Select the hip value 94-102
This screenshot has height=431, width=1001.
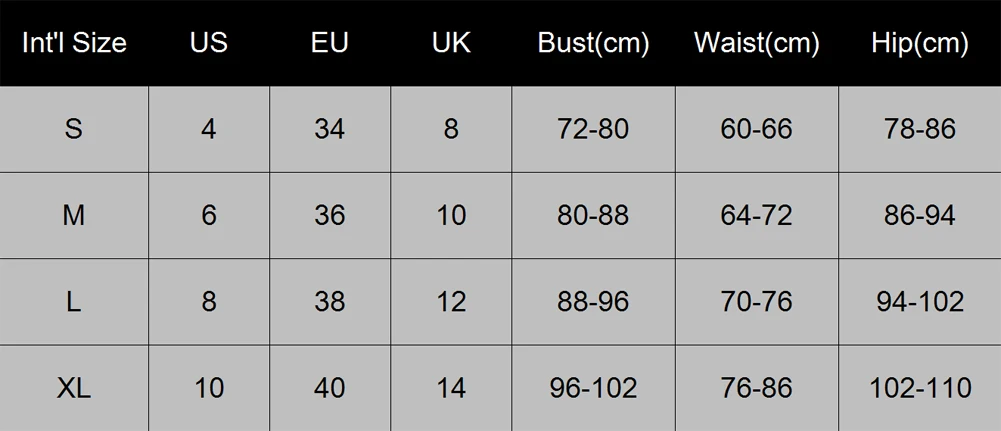(920, 301)
